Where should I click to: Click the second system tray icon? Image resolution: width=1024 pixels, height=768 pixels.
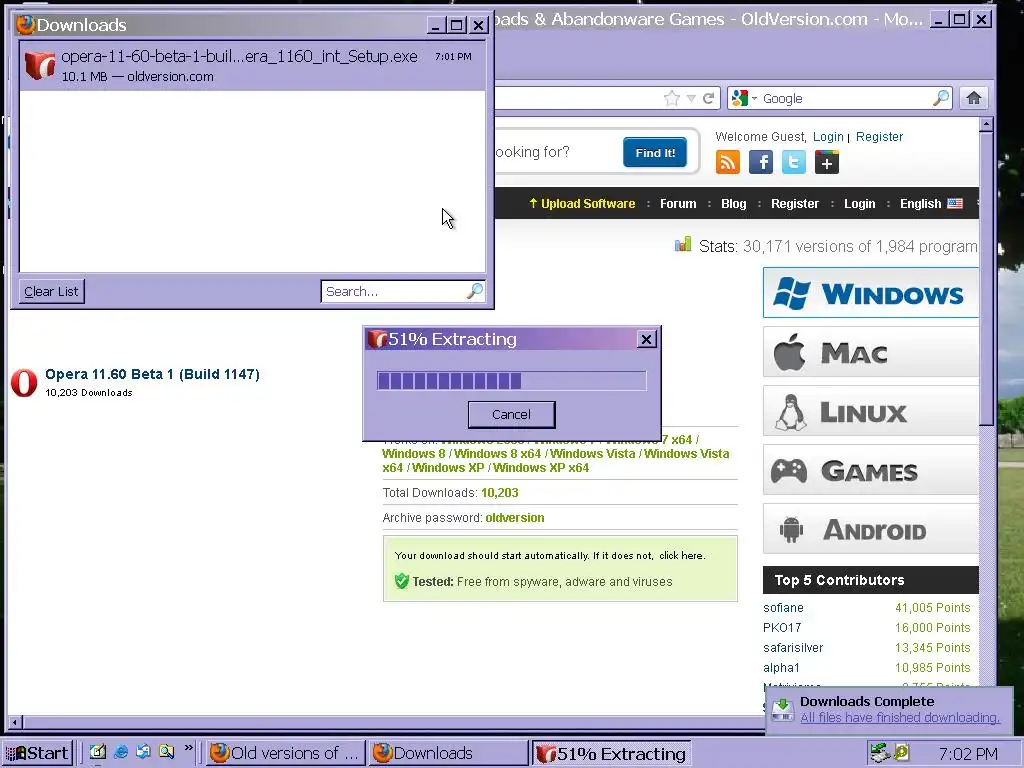point(901,753)
